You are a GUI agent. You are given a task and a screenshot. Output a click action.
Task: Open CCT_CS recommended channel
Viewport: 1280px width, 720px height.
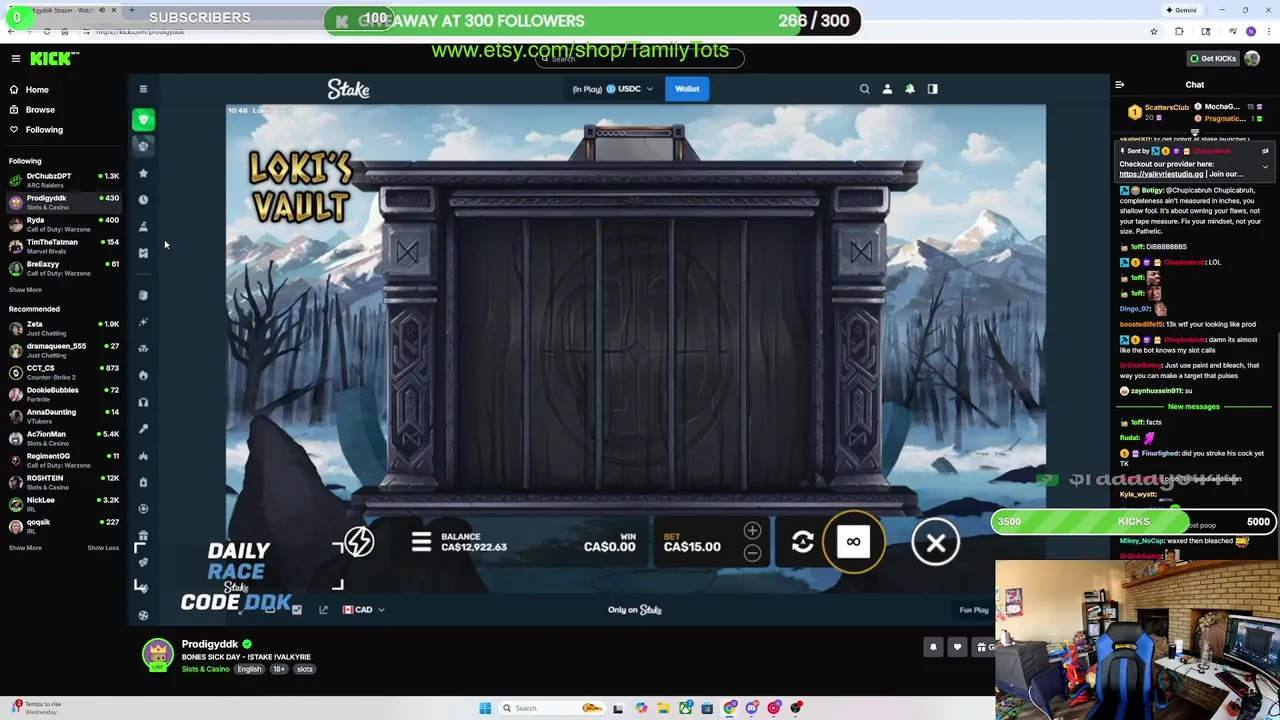tap(64, 372)
